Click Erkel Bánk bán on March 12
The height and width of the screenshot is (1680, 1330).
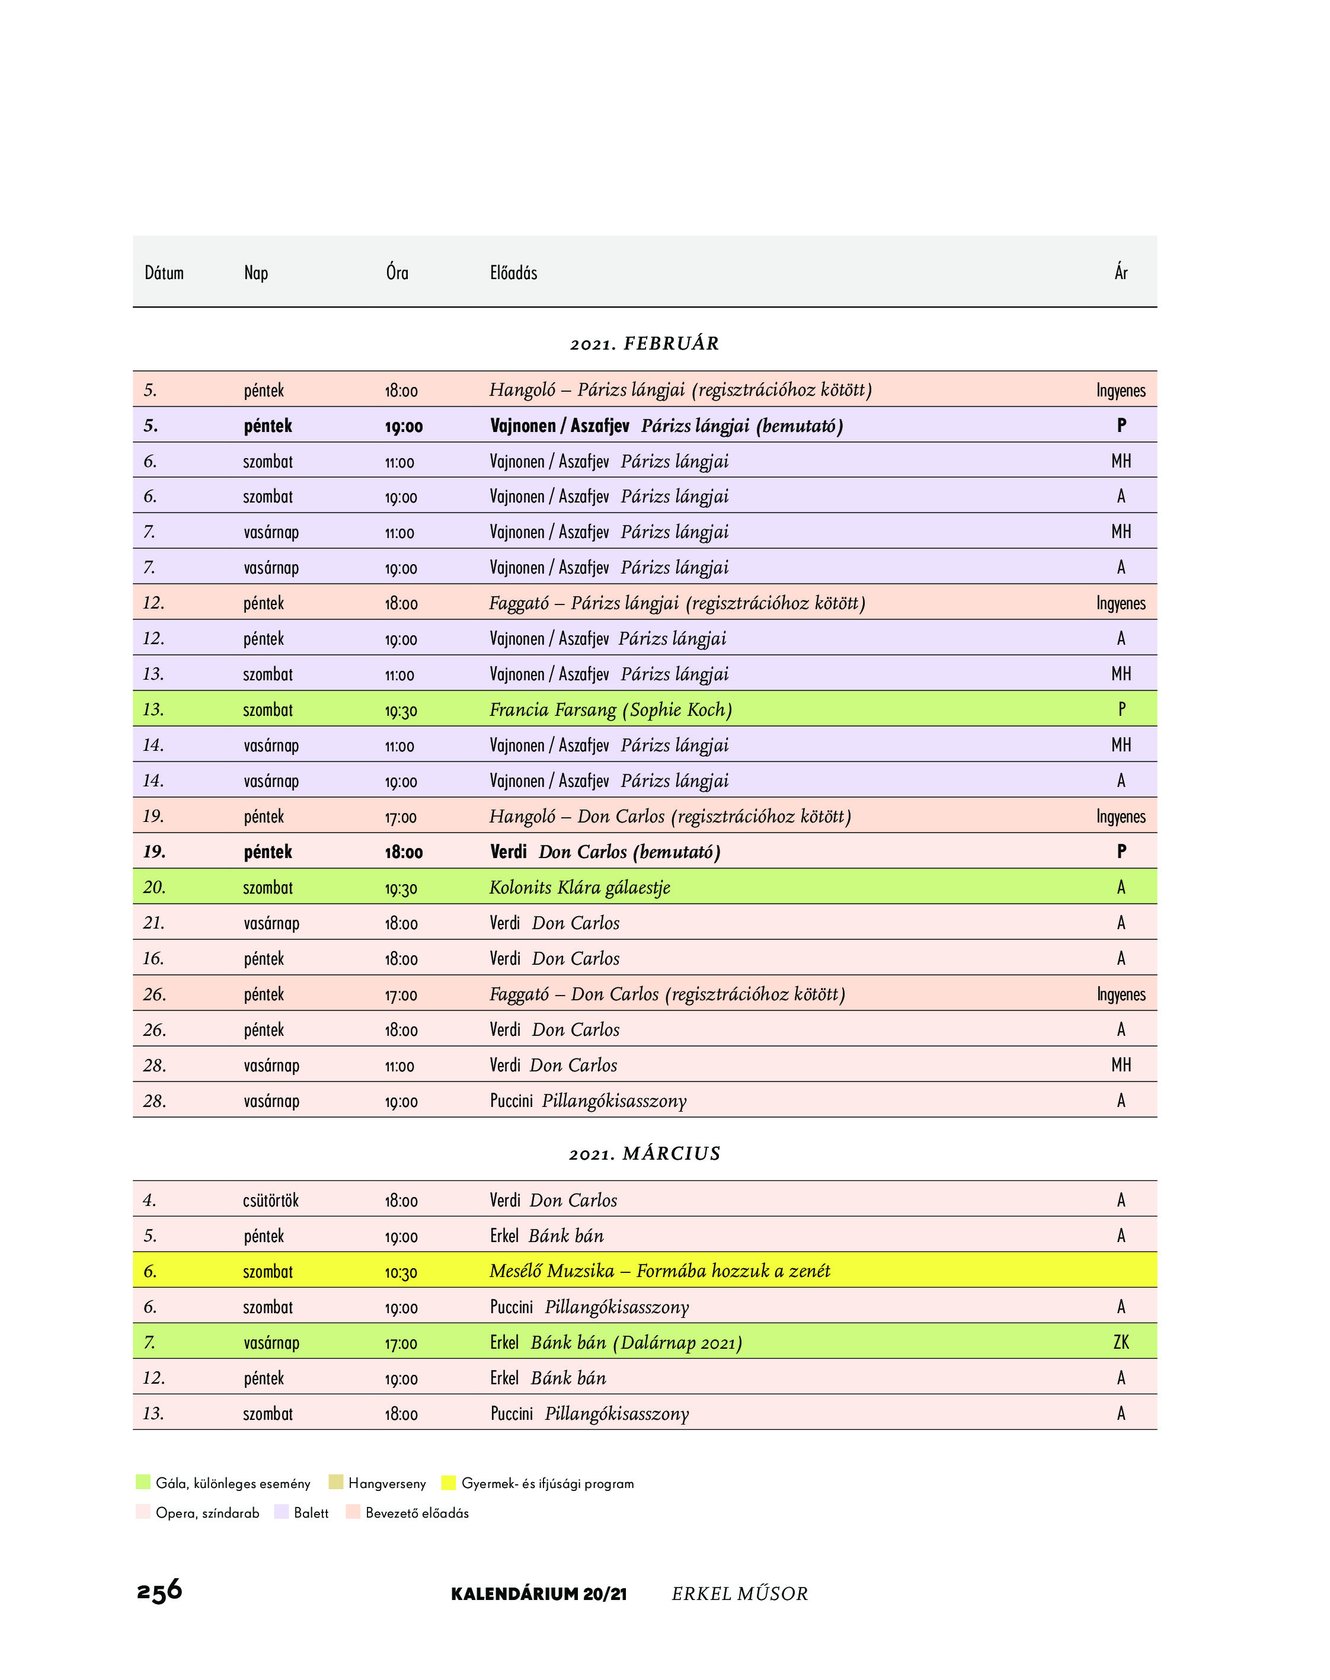pyautogui.click(x=548, y=1378)
